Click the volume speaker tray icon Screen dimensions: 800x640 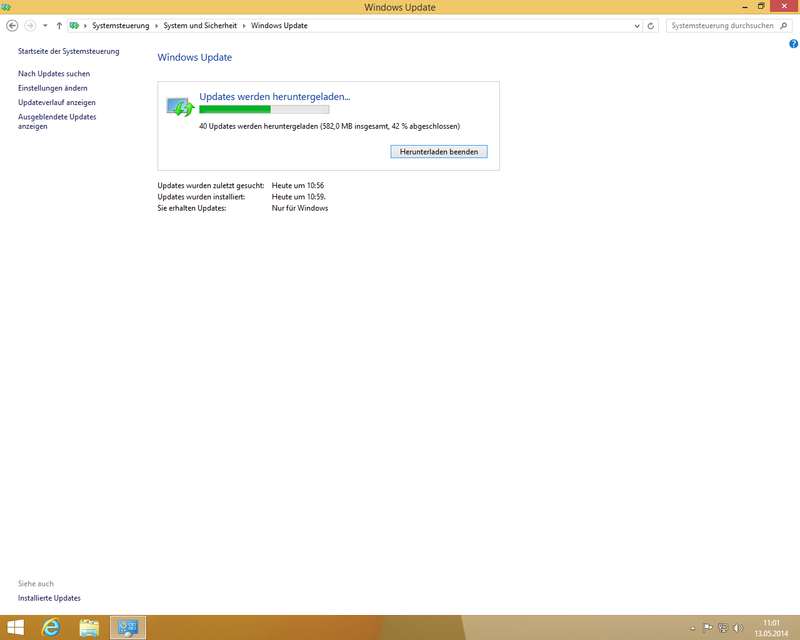point(738,628)
